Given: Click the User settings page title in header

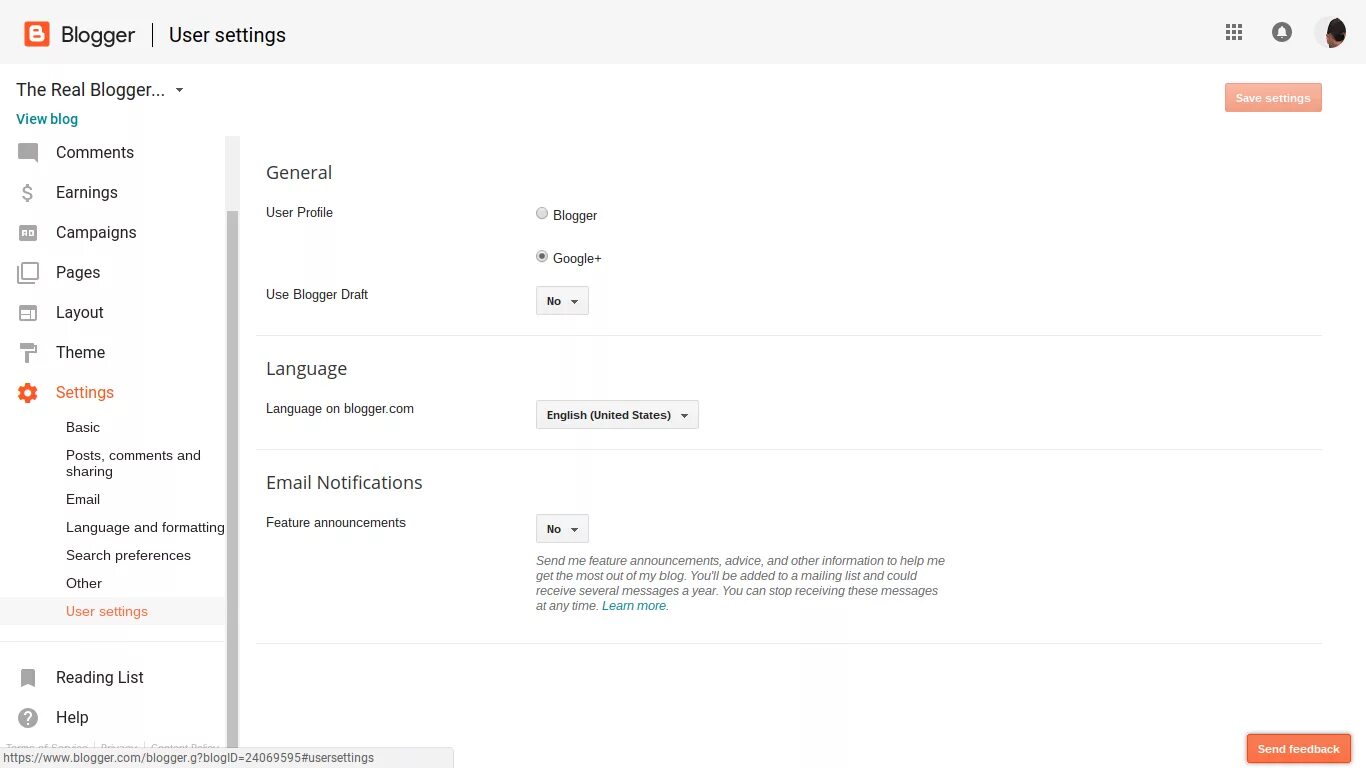Looking at the screenshot, I should point(227,35).
